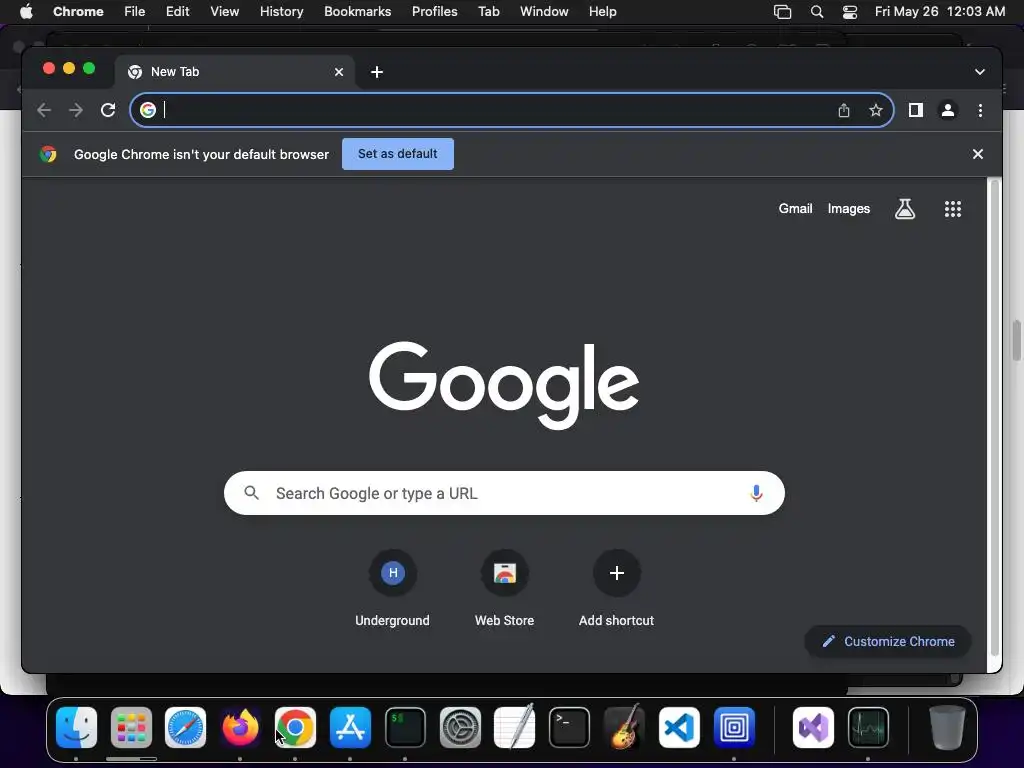Open the Profiles menu
The image size is (1024, 768).
[x=435, y=12]
